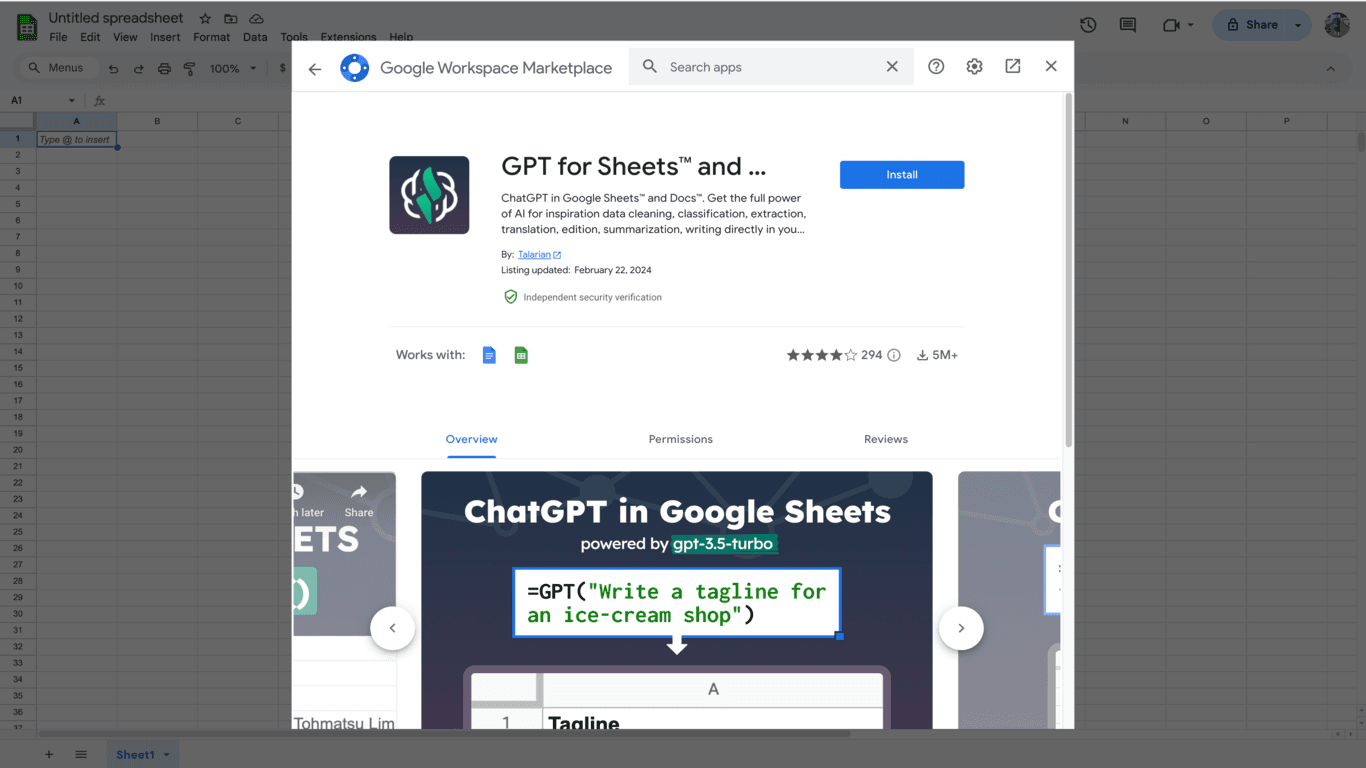Image resolution: width=1366 pixels, height=768 pixels.
Task: Undo the last action in Sheets
Action: click(113, 69)
